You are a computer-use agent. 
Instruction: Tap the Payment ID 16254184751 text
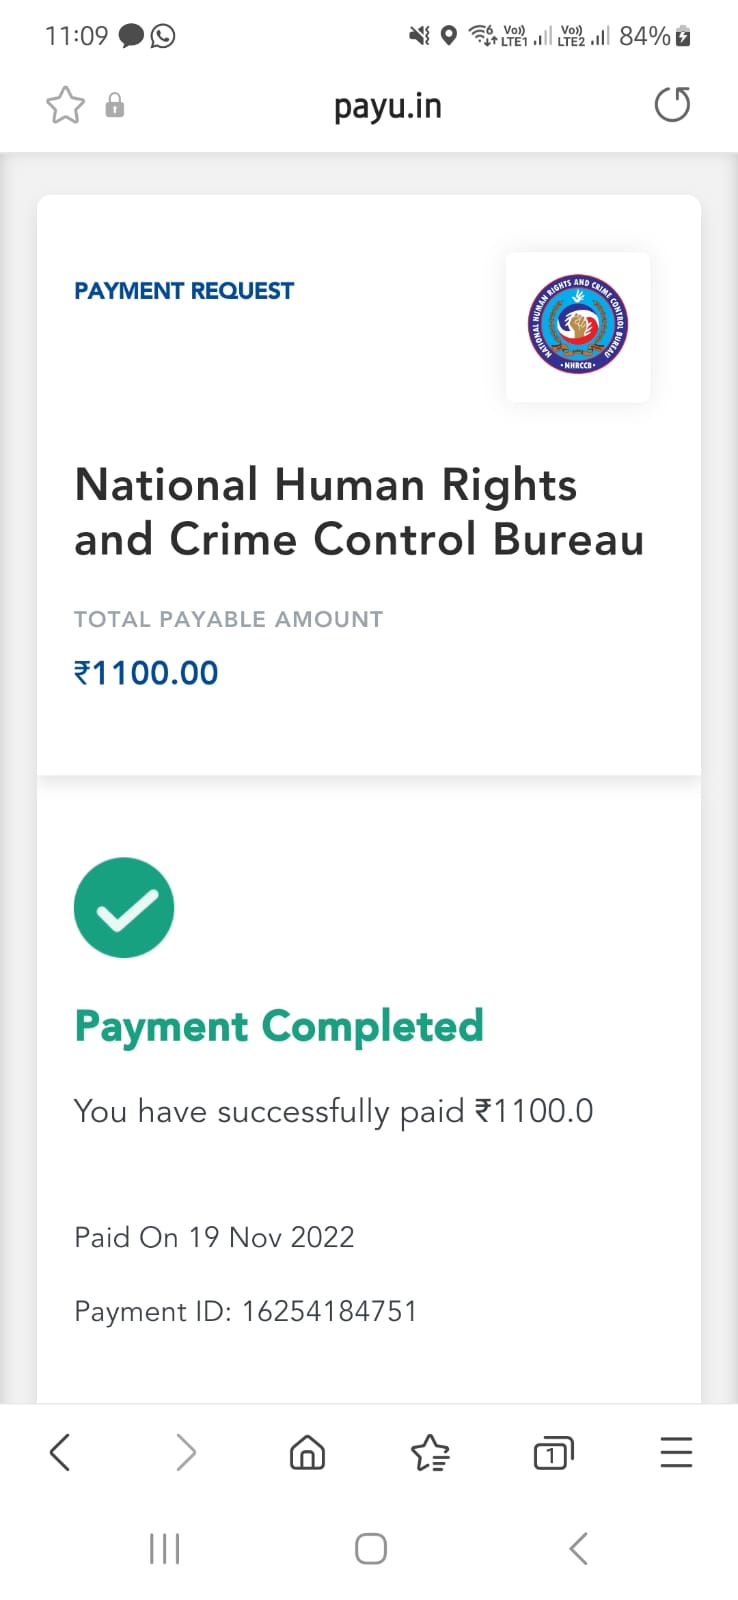pyautogui.click(x=245, y=1311)
